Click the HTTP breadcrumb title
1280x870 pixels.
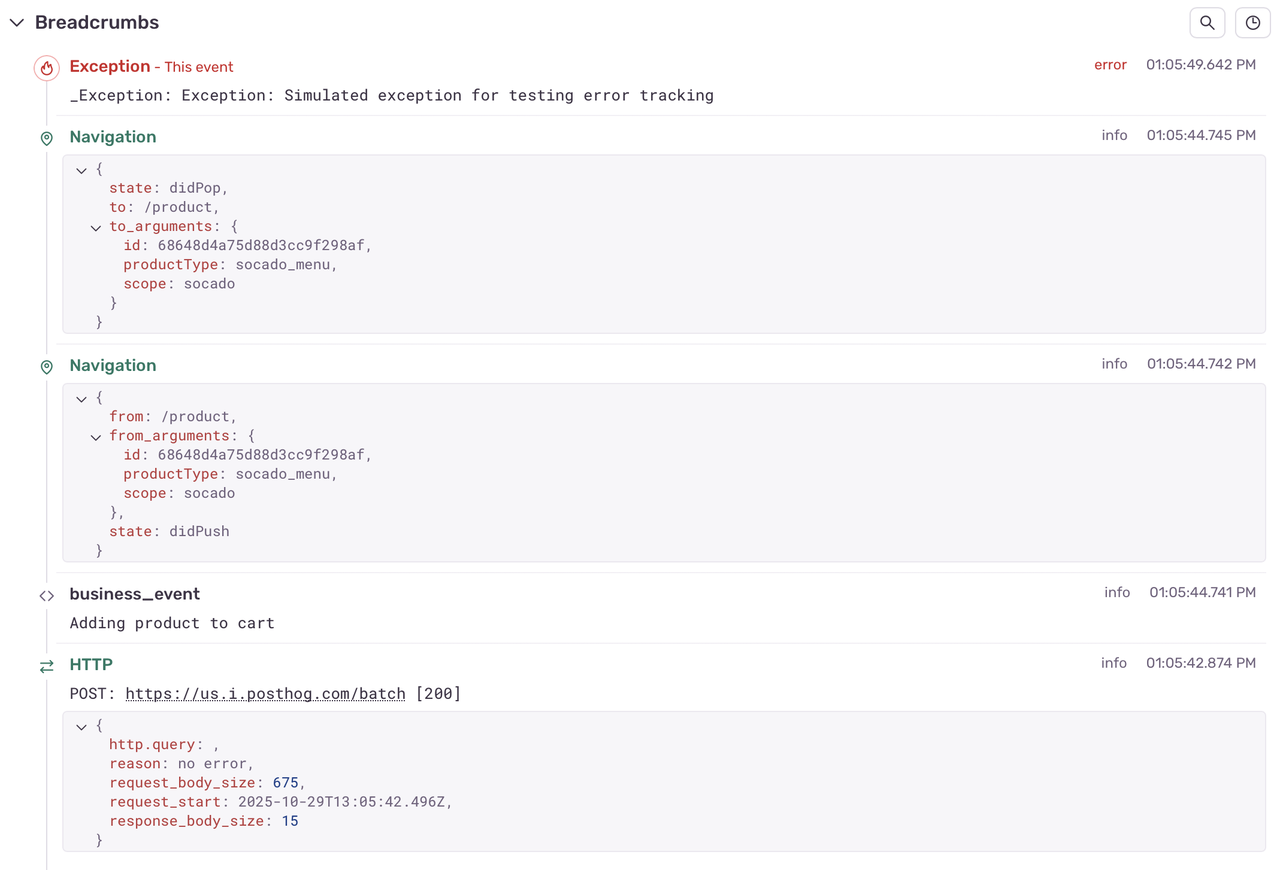pyautogui.click(x=90, y=664)
